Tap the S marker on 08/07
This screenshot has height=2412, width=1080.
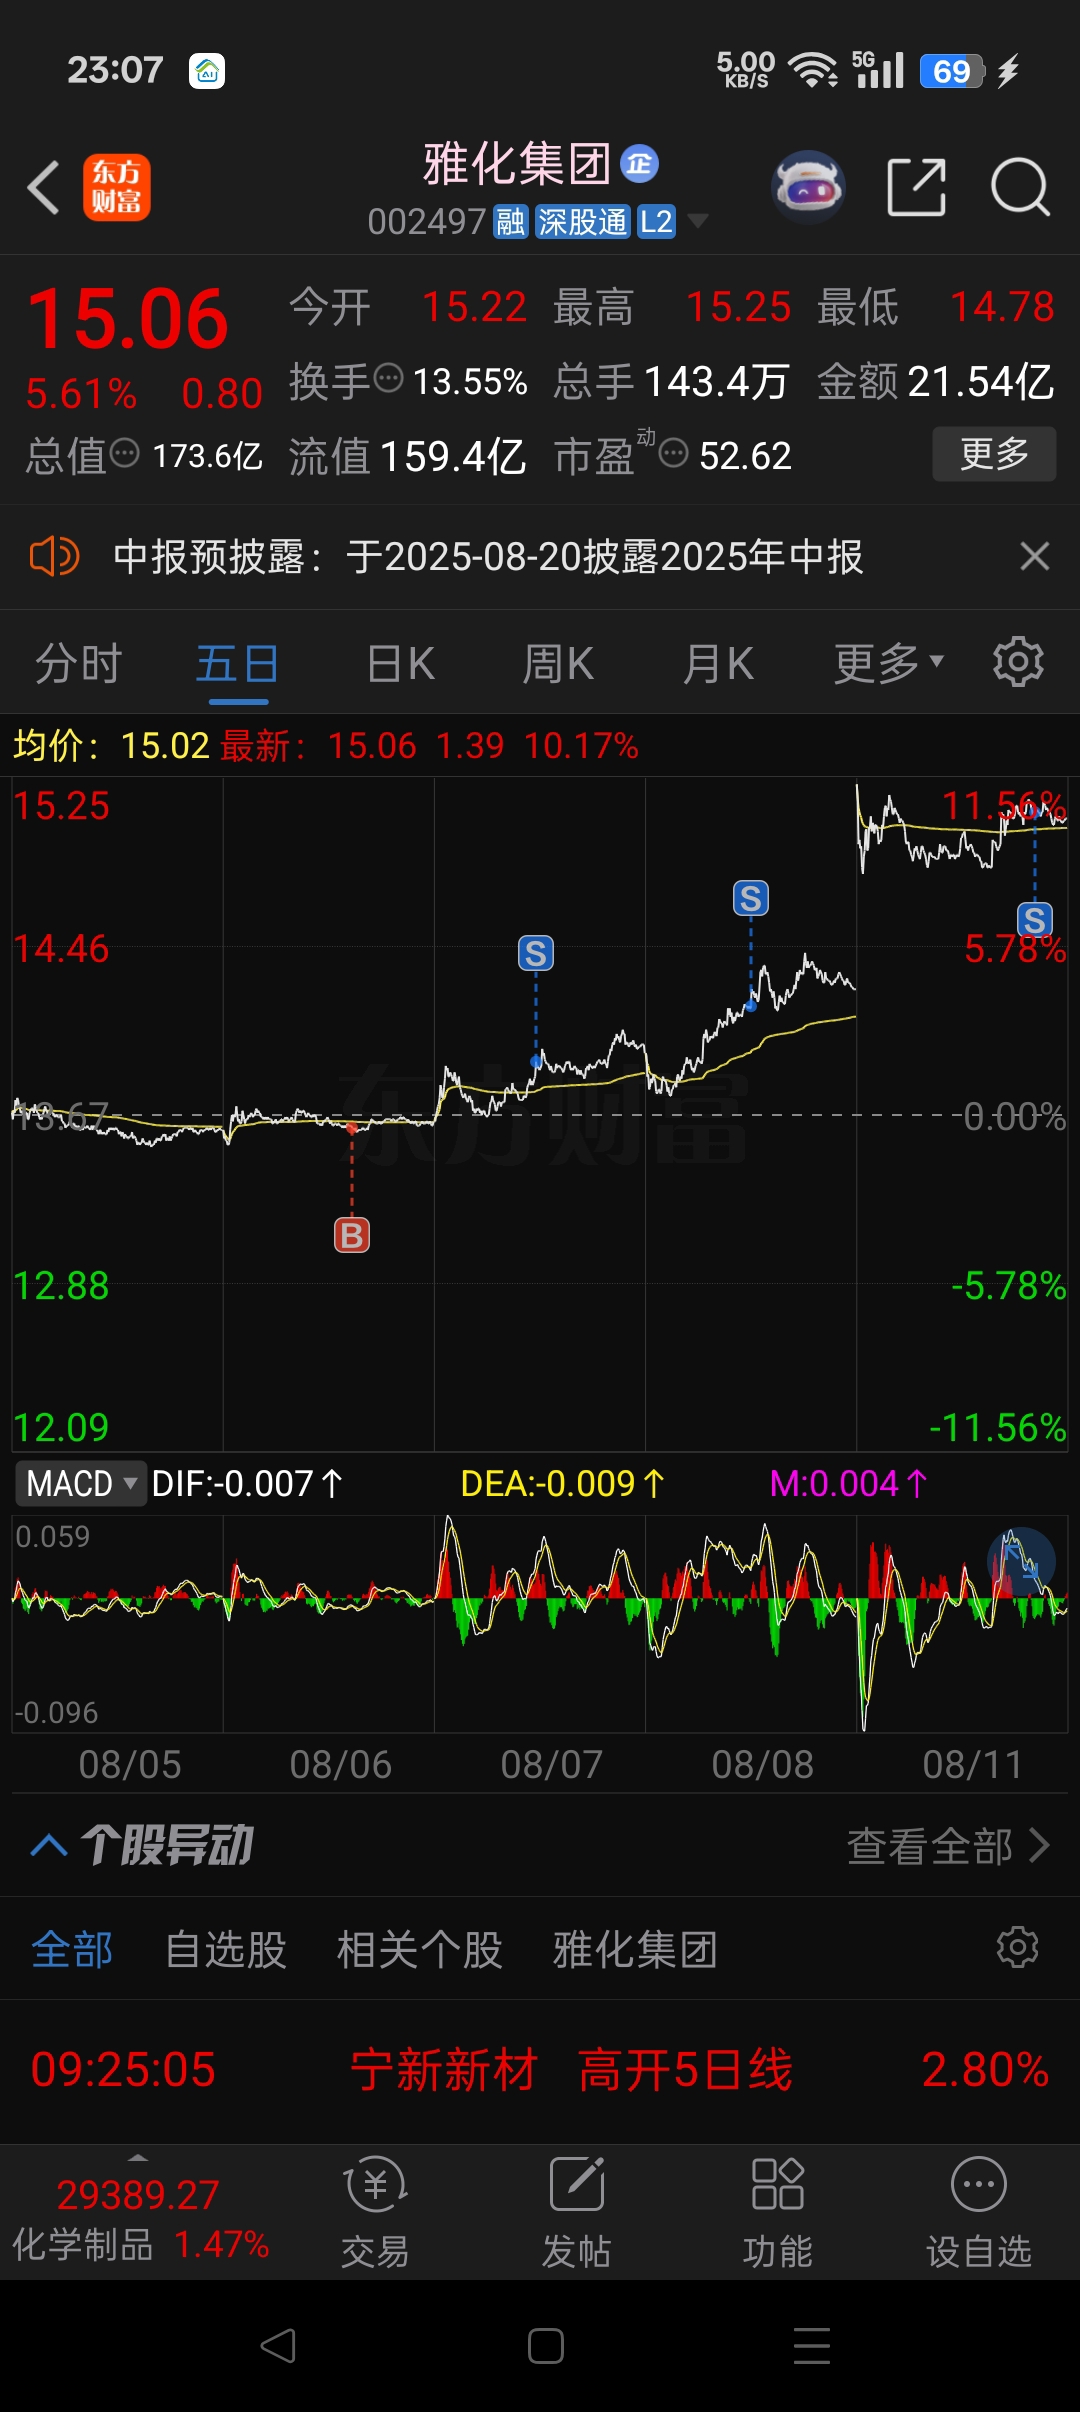(536, 953)
